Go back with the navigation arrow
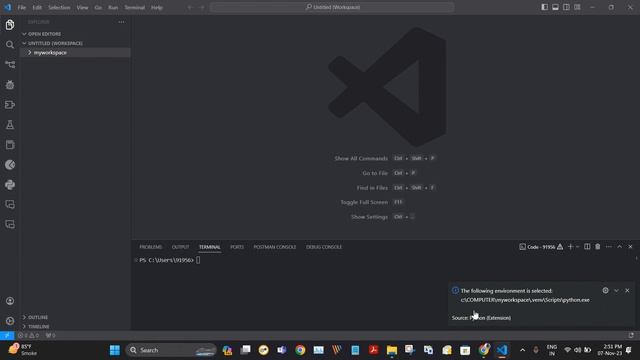 [190, 7]
